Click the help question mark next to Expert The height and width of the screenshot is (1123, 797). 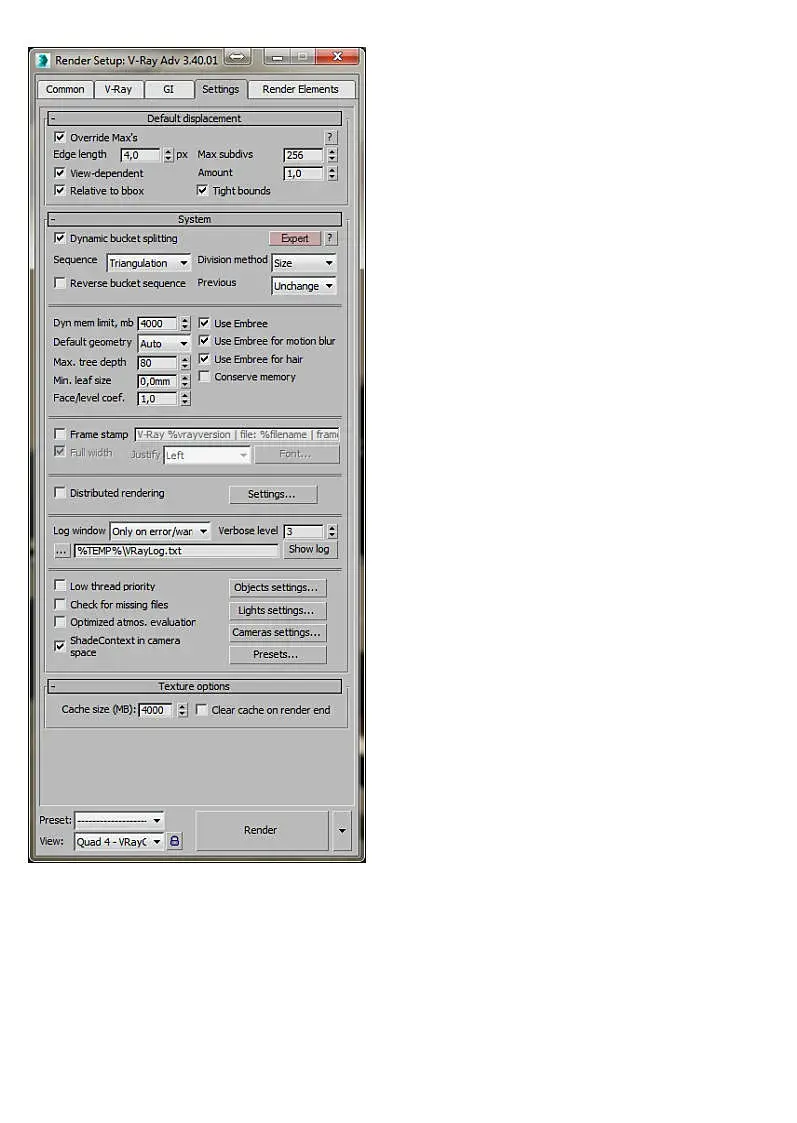tap(330, 238)
